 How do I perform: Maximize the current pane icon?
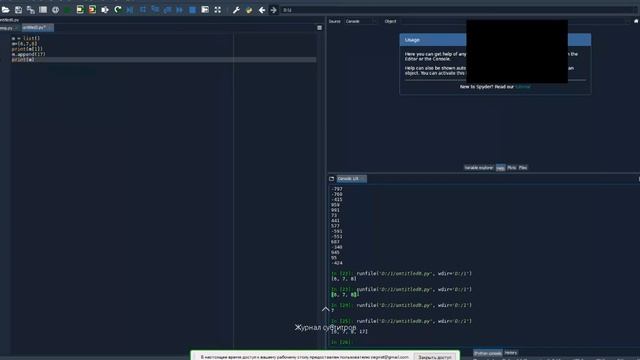[x=205, y=9]
